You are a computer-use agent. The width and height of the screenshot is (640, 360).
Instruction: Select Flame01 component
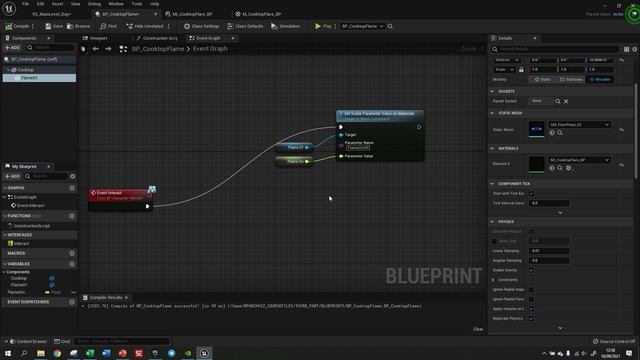point(39,78)
